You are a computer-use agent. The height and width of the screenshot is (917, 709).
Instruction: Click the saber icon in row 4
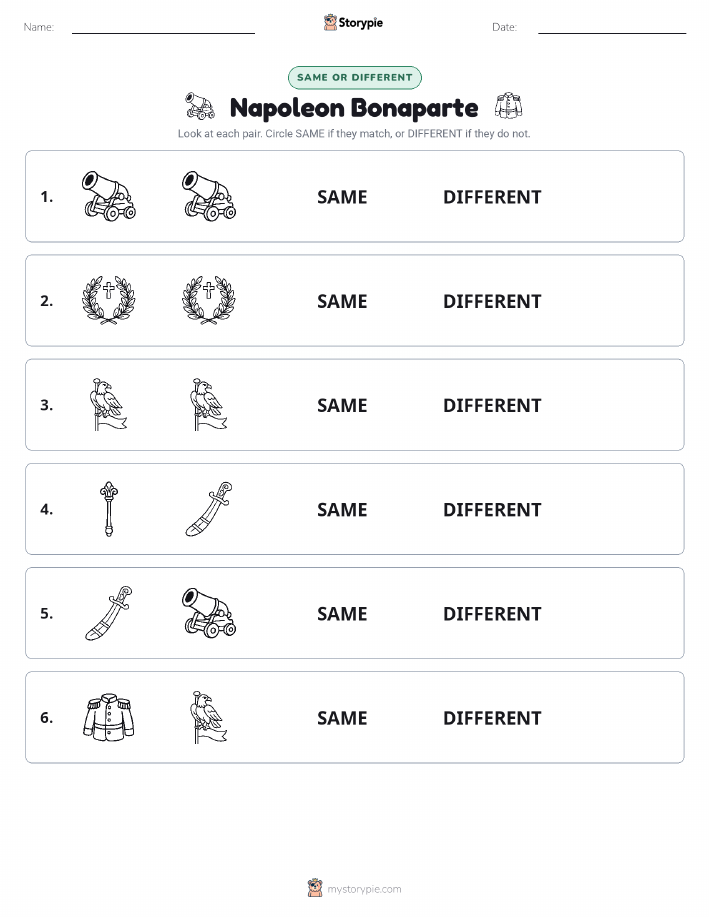tap(209, 509)
